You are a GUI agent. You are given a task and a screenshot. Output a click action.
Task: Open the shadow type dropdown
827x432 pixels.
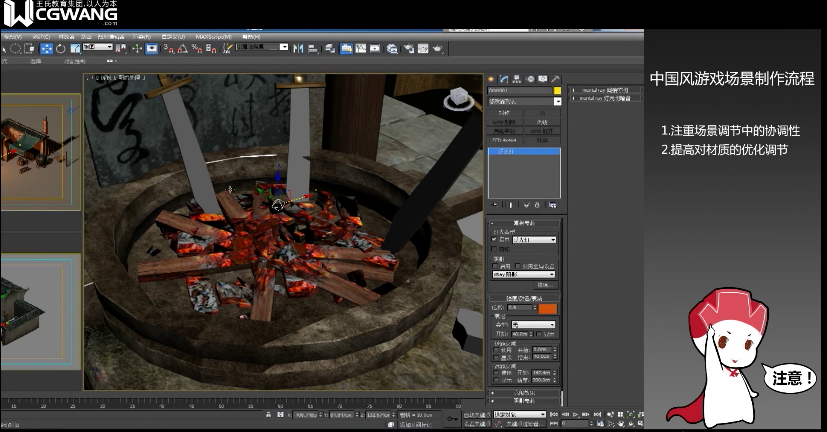pyautogui.click(x=524, y=274)
